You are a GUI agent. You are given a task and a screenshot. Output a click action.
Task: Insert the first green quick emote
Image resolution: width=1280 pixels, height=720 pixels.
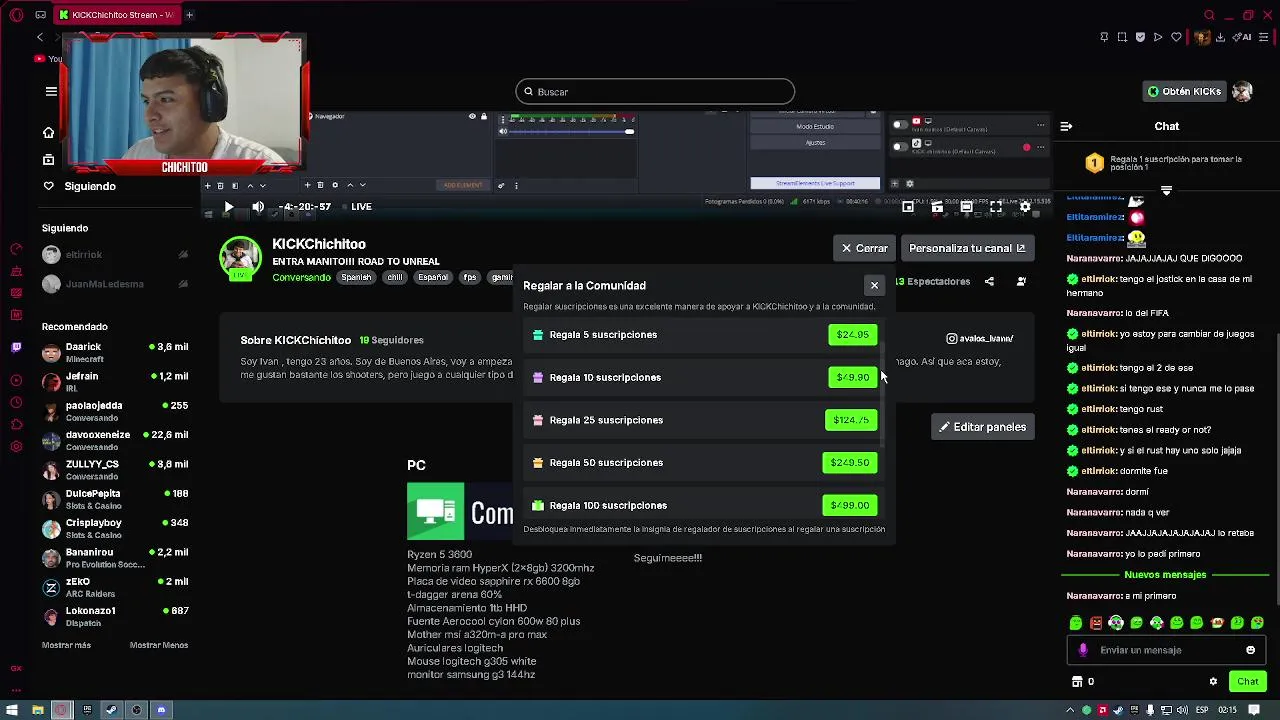(x=1076, y=623)
